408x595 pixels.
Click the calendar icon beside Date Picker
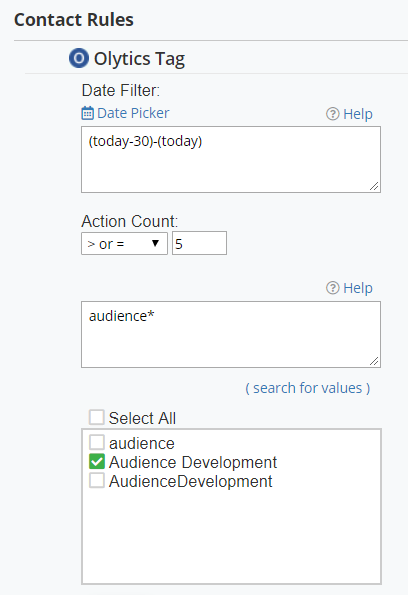click(87, 113)
